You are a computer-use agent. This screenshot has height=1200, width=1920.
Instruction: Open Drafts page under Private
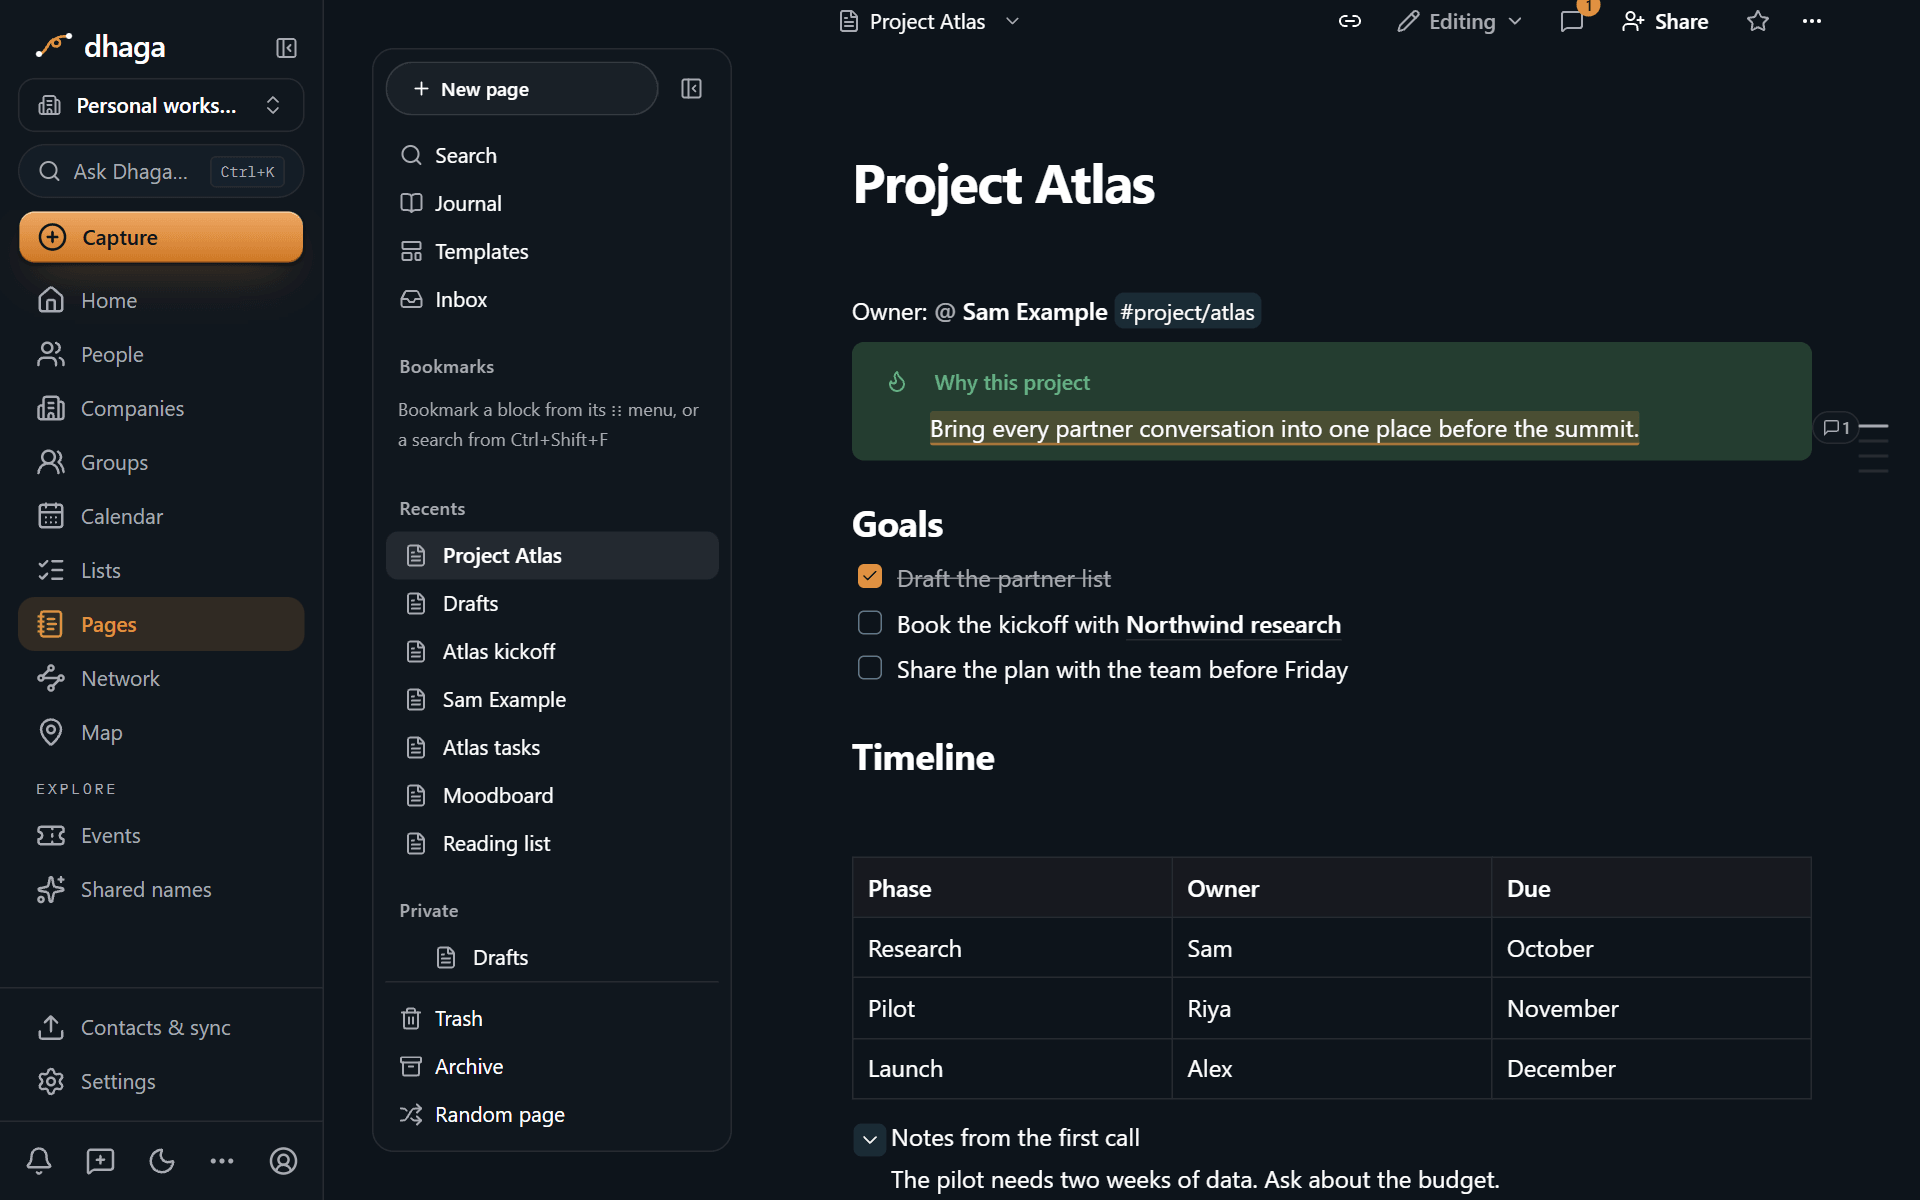point(552,958)
